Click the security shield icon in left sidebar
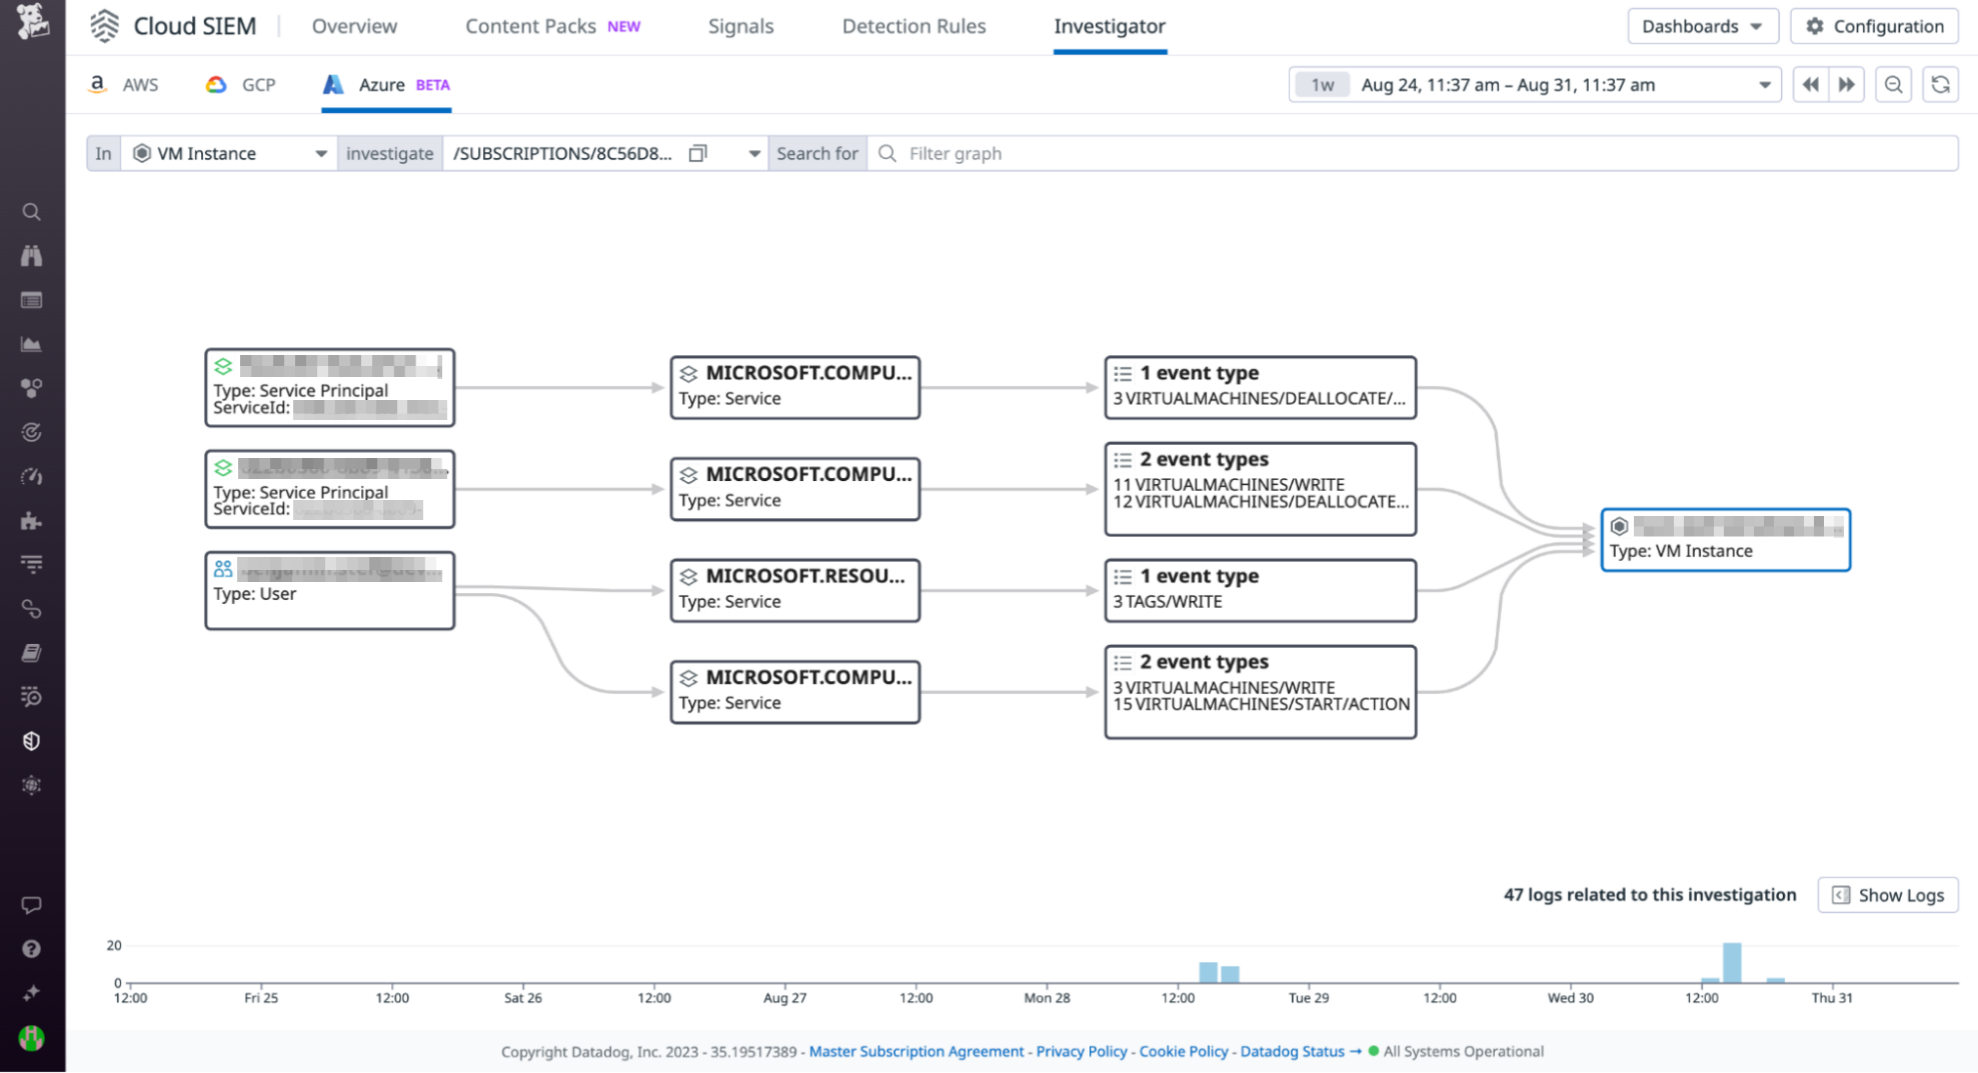The image size is (1978, 1073). [31, 740]
